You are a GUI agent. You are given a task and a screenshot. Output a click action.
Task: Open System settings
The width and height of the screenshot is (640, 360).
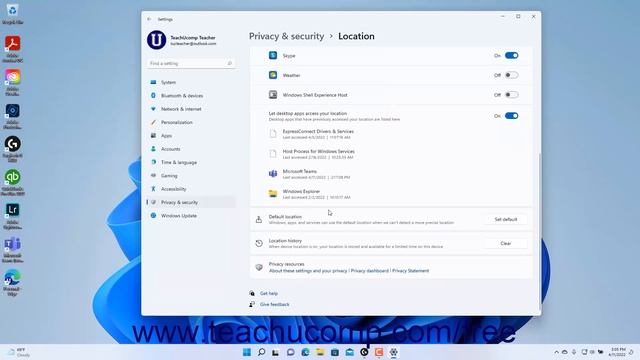(191, 82)
